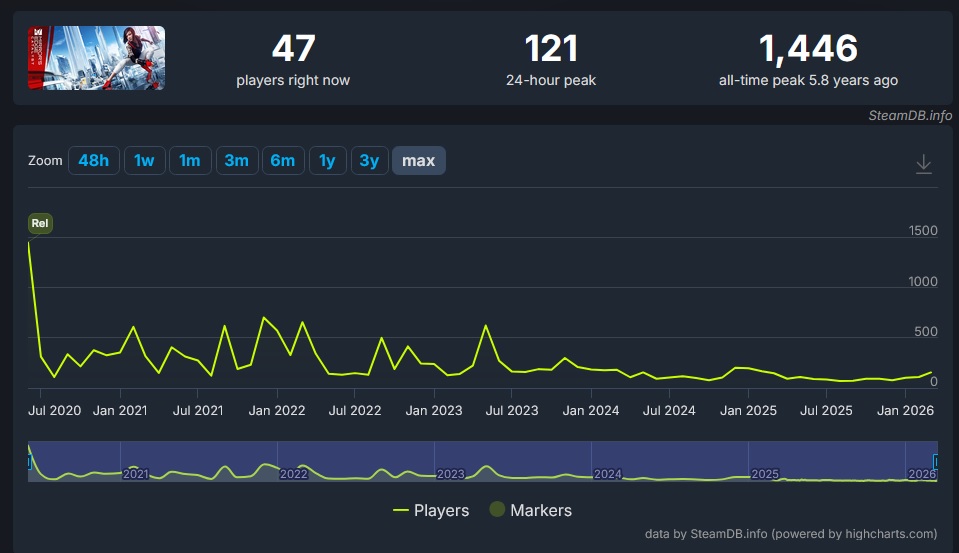Set zoom to 3m

pos(237,161)
